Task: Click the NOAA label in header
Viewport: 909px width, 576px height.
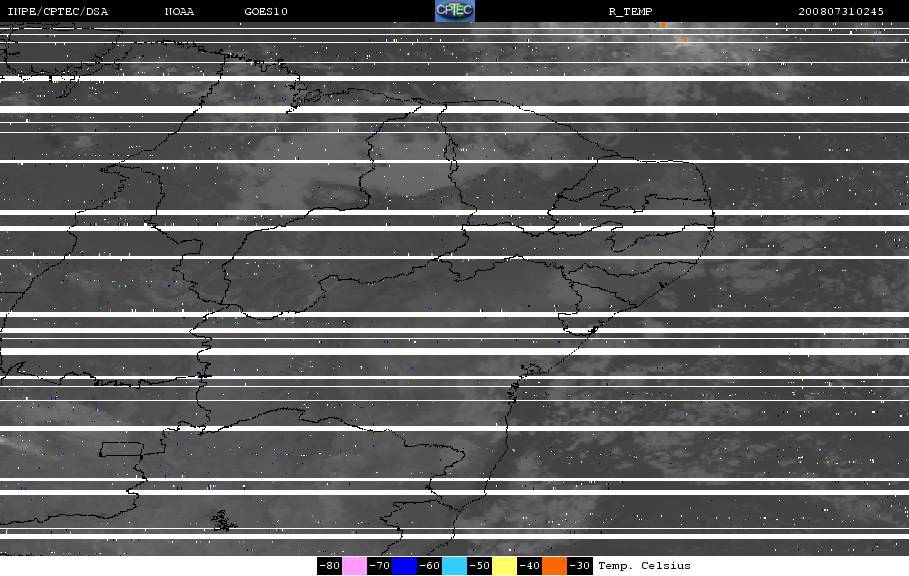Action: (179, 12)
